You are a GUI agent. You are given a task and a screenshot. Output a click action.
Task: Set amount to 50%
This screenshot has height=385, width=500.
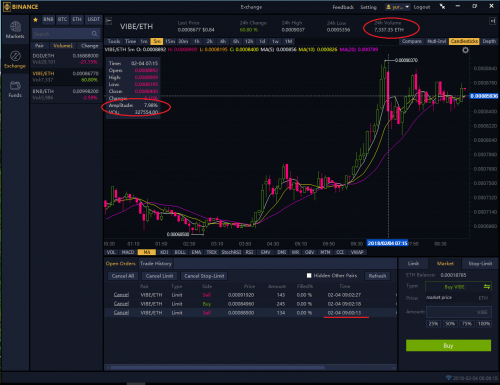point(450,323)
